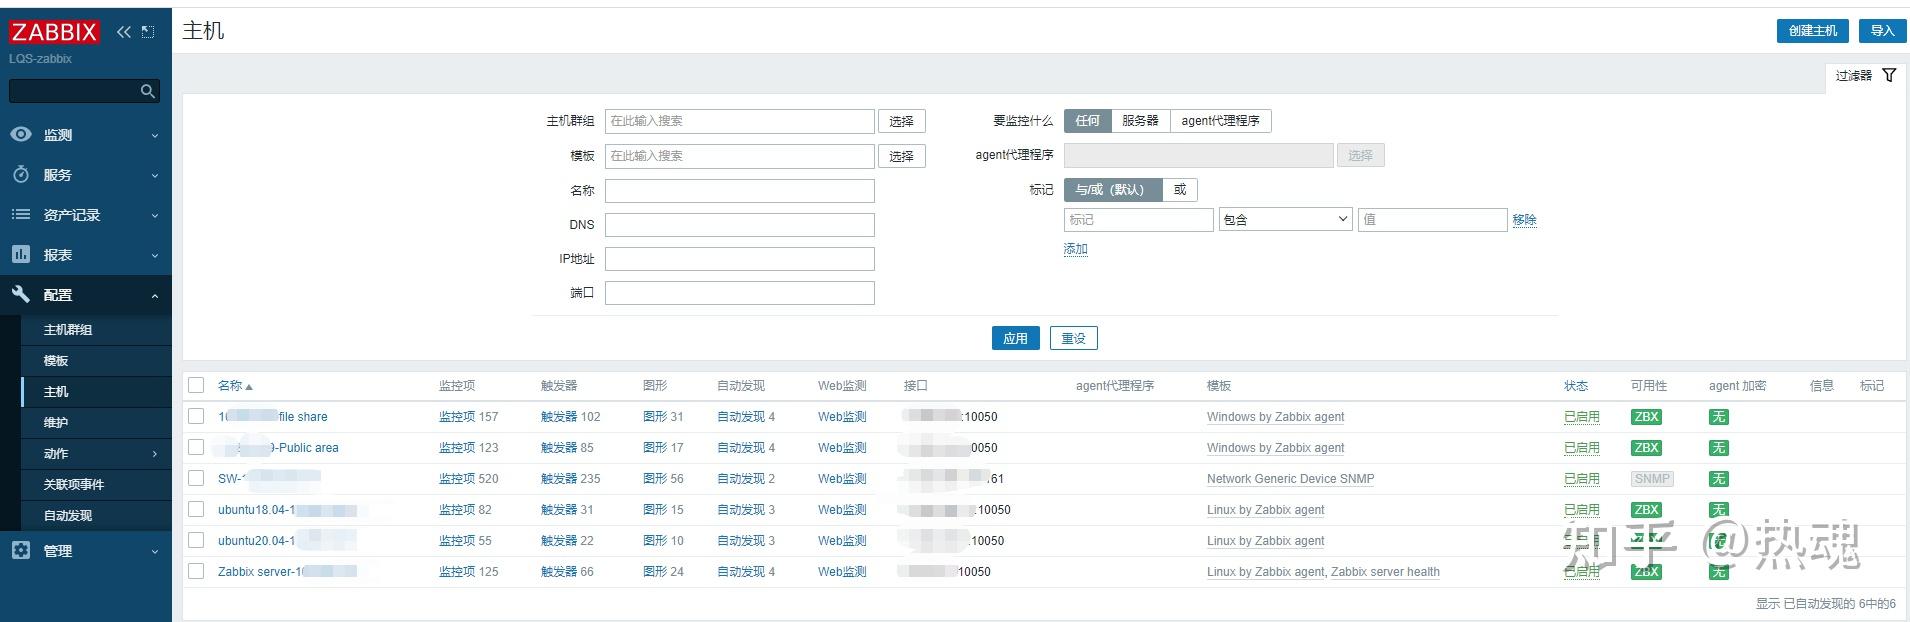The width and height of the screenshot is (1910, 622).
Task: Click encryption badge in SW- host row
Action: (x=1718, y=479)
